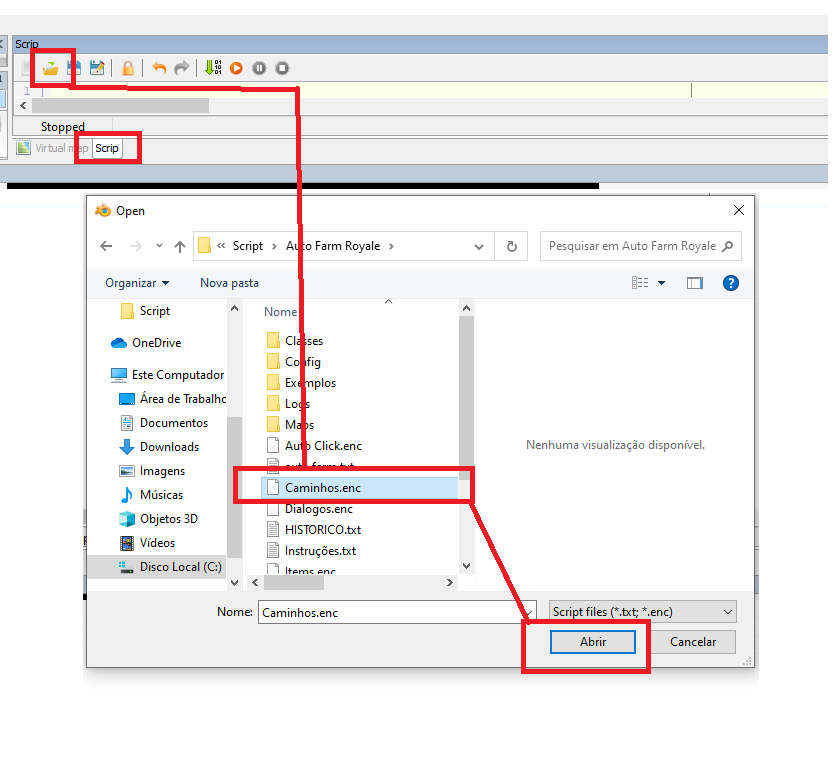
Task: Run the script with orange play button
Action: click(x=236, y=68)
